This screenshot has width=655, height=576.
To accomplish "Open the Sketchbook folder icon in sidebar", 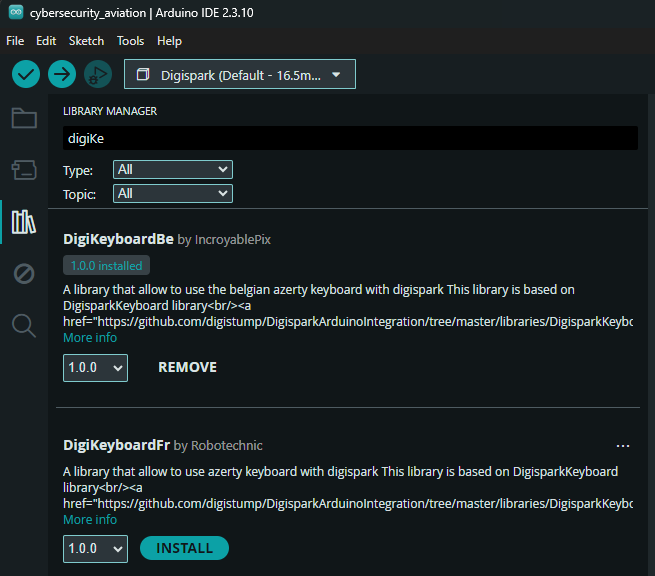I will point(24,118).
